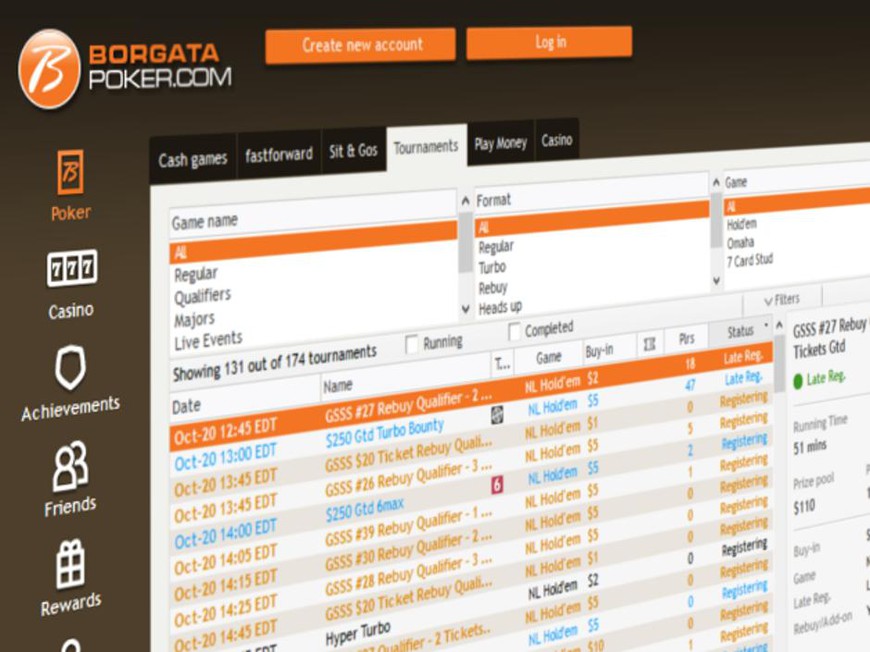Click the Oct-20 14:05 EDT date cell
Viewport: 870px width, 652px height.
[225, 560]
